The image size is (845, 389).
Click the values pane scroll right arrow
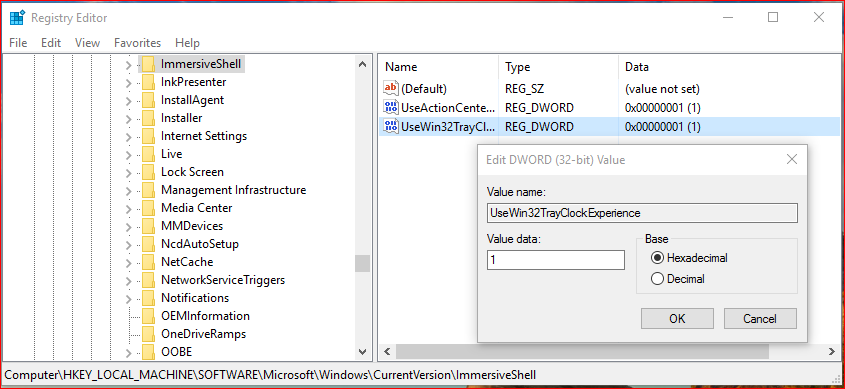tap(832, 352)
